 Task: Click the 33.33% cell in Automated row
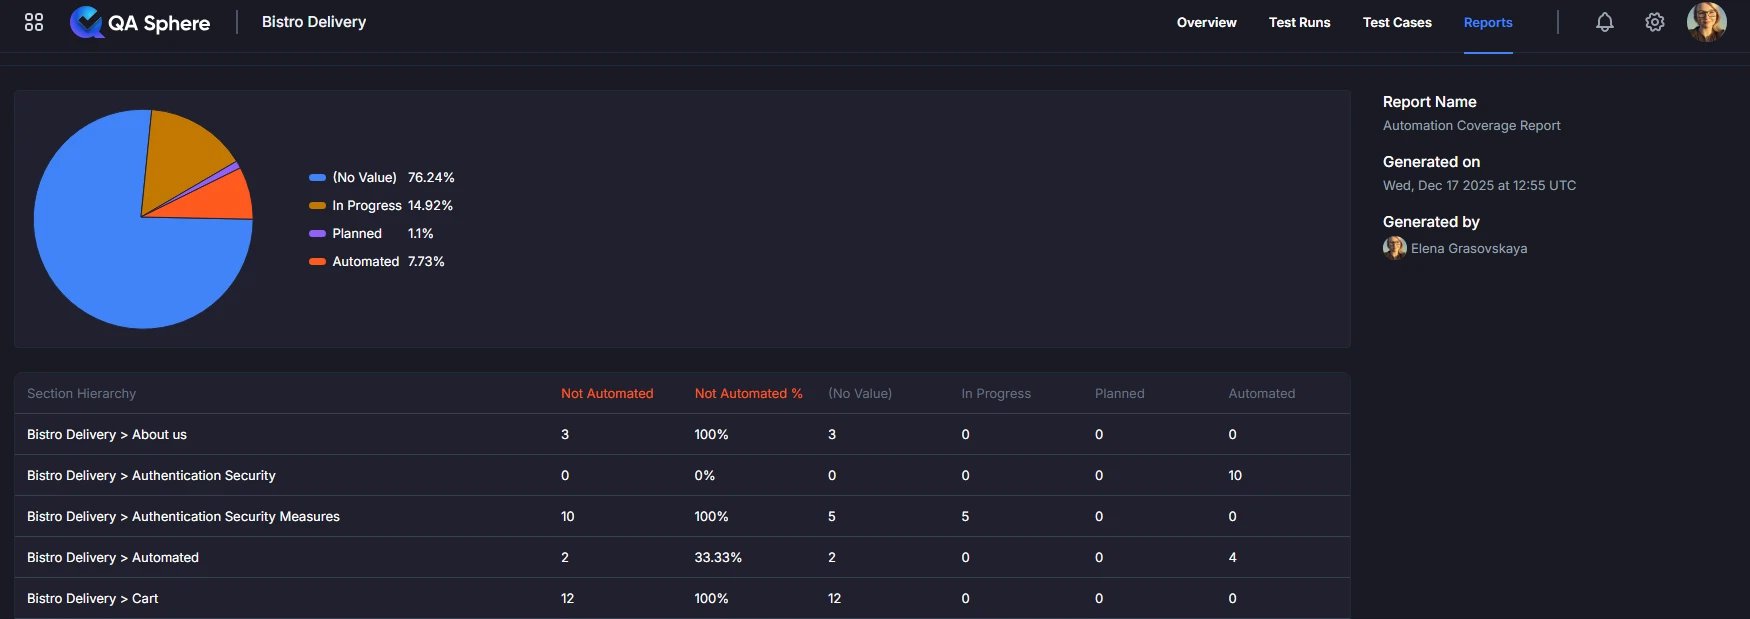[x=718, y=557]
